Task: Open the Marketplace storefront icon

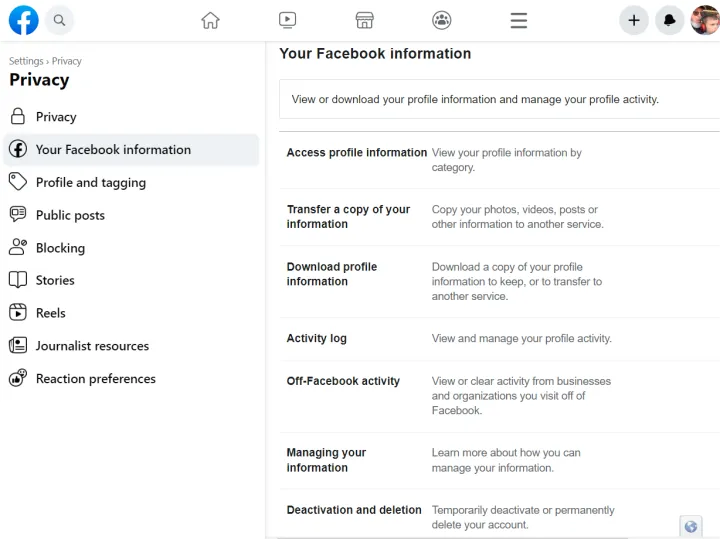Action: [x=364, y=20]
